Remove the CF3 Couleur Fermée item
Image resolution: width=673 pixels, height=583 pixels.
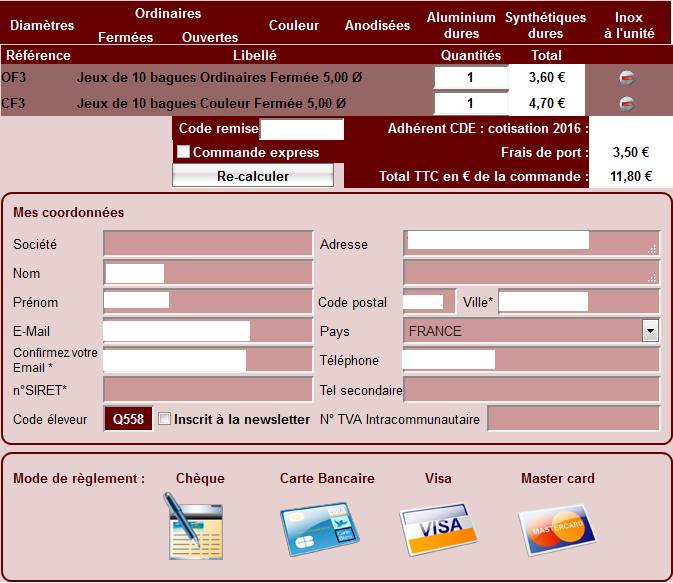pos(627,103)
